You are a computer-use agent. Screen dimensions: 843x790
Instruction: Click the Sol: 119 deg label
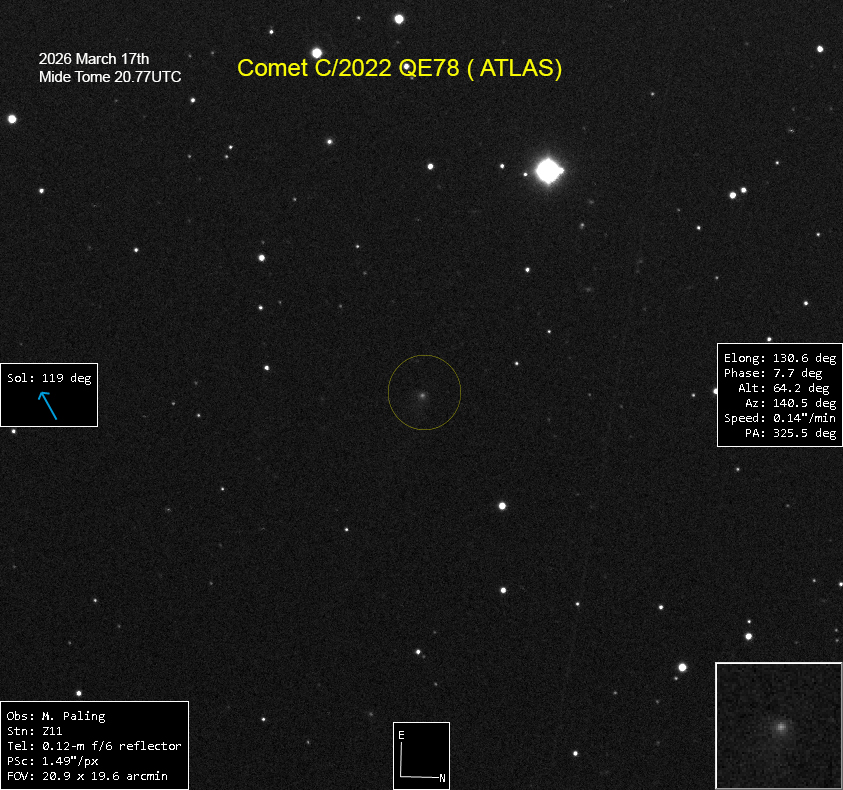49,378
